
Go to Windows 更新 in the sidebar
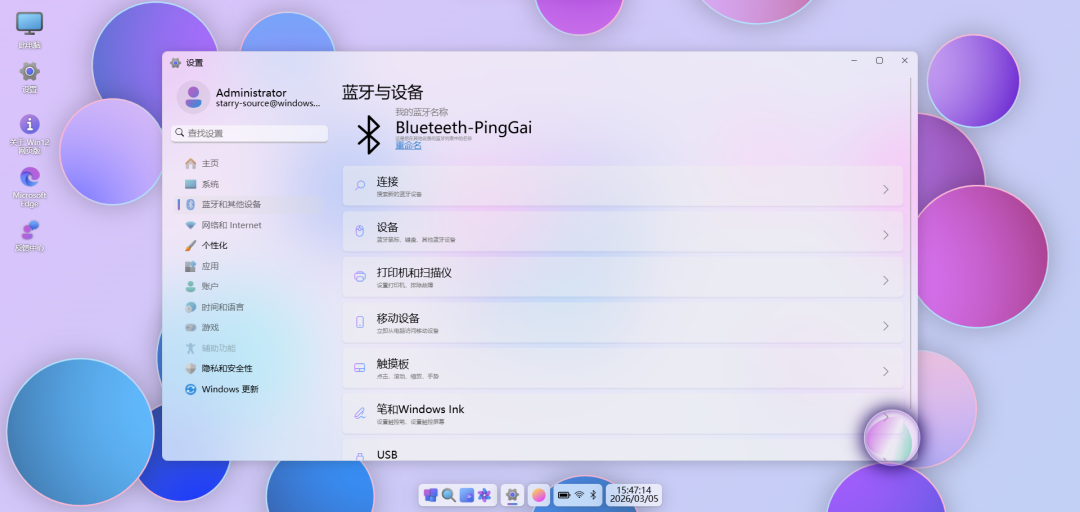coord(249,389)
